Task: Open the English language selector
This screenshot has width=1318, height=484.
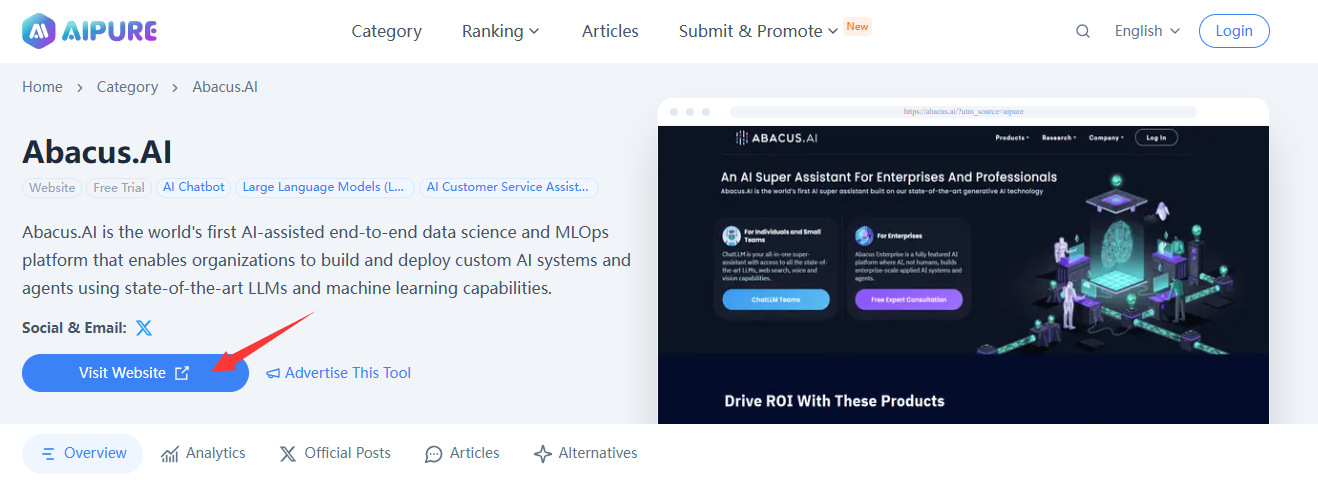Action: point(1147,31)
